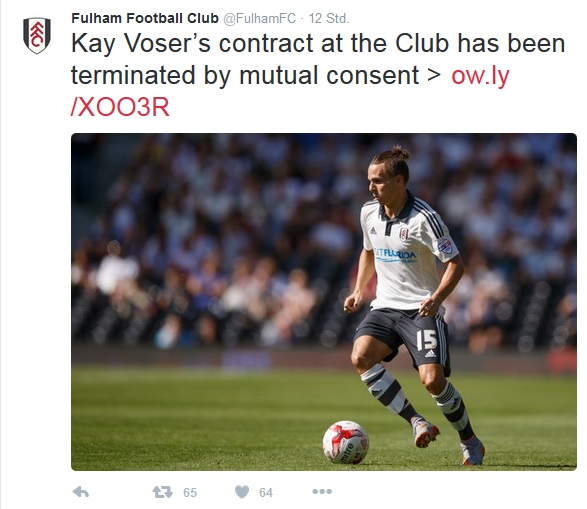Click the Fulham Football Club account name
Image resolution: width=587 pixels, height=509 pixels.
145,18
